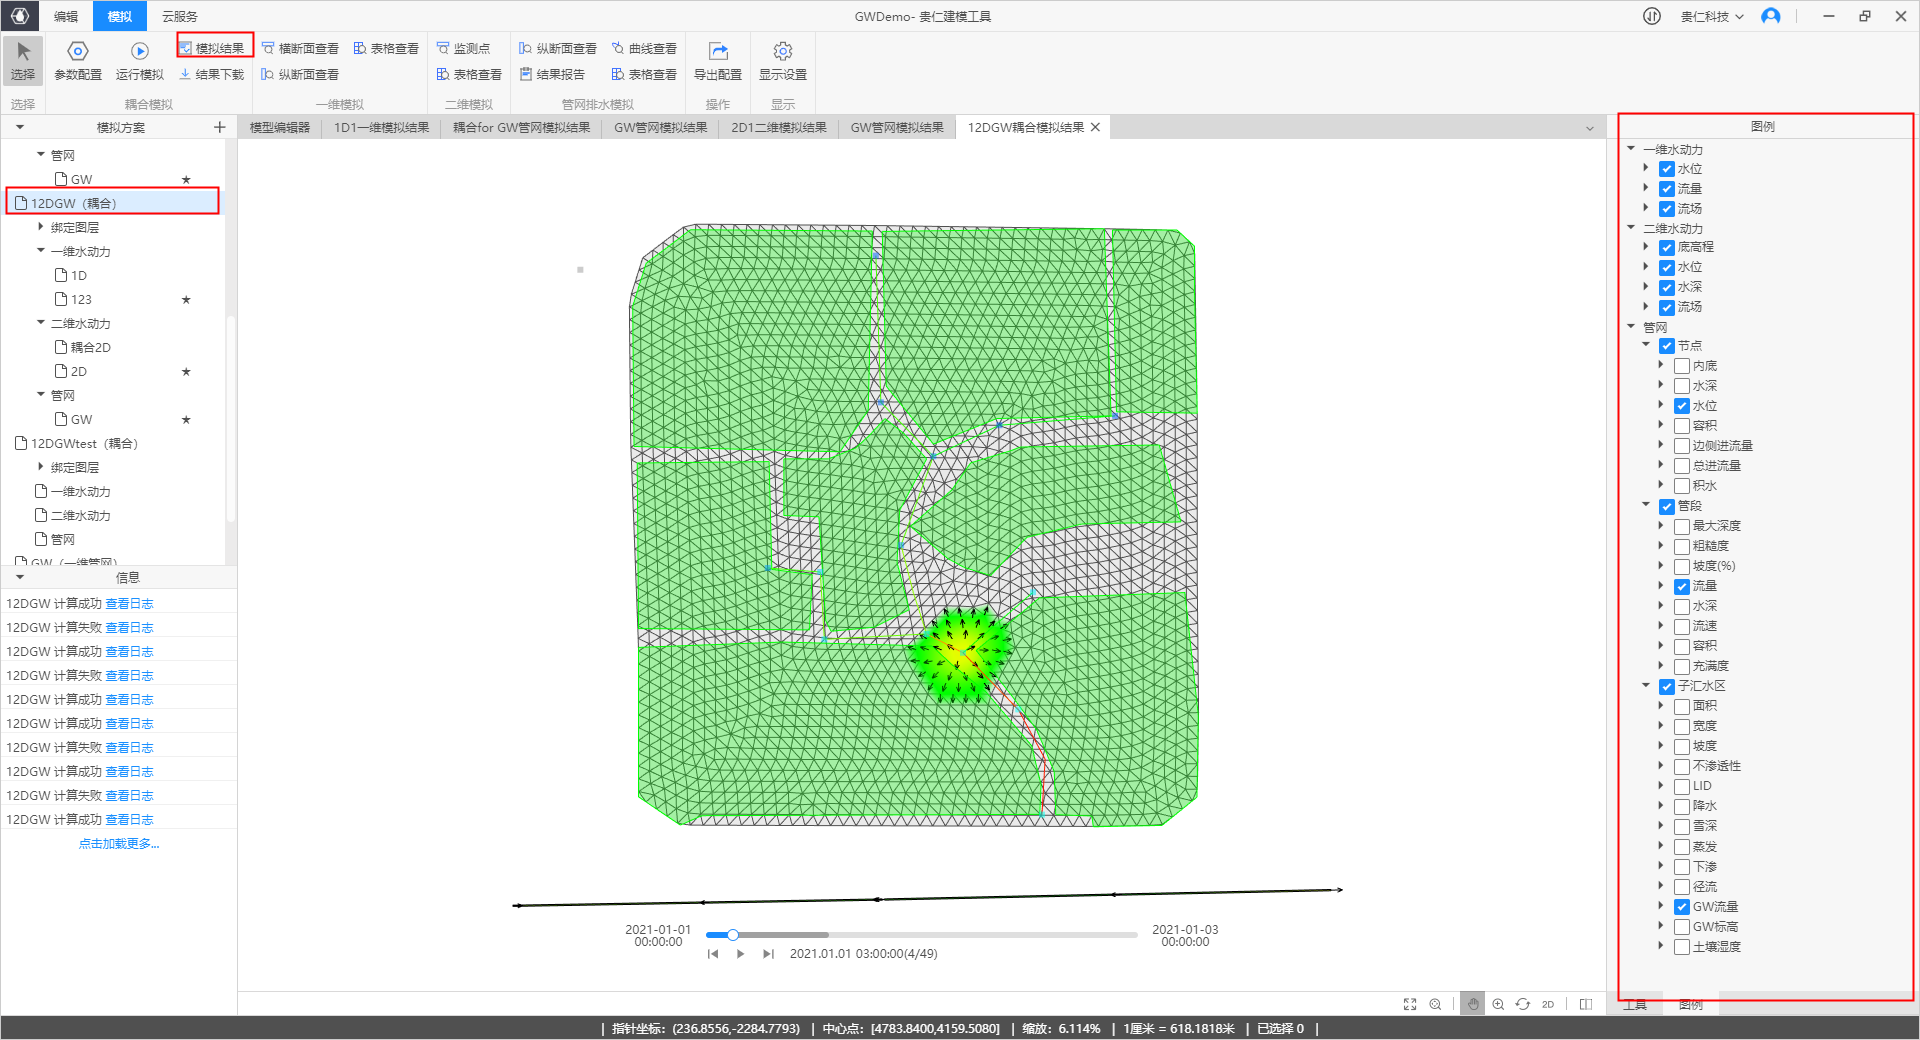Click the 运行模拟 run simulation button
Viewport: 1920px width, 1040px height.
139,60
